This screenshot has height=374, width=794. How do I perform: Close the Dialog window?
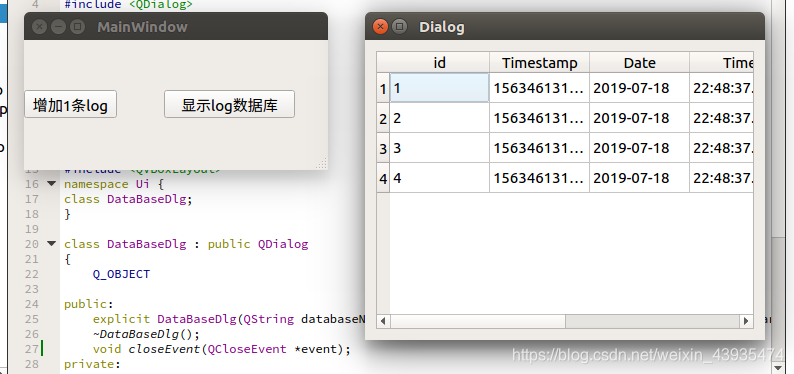pos(380,26)
